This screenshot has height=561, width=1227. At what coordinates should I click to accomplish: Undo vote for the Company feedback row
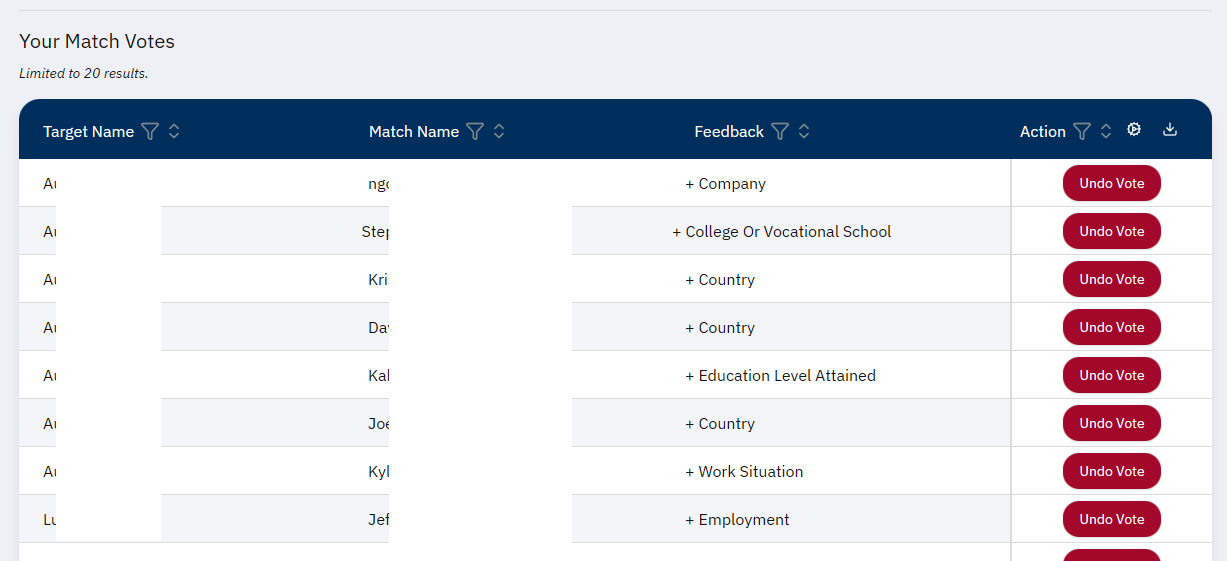1111,183
